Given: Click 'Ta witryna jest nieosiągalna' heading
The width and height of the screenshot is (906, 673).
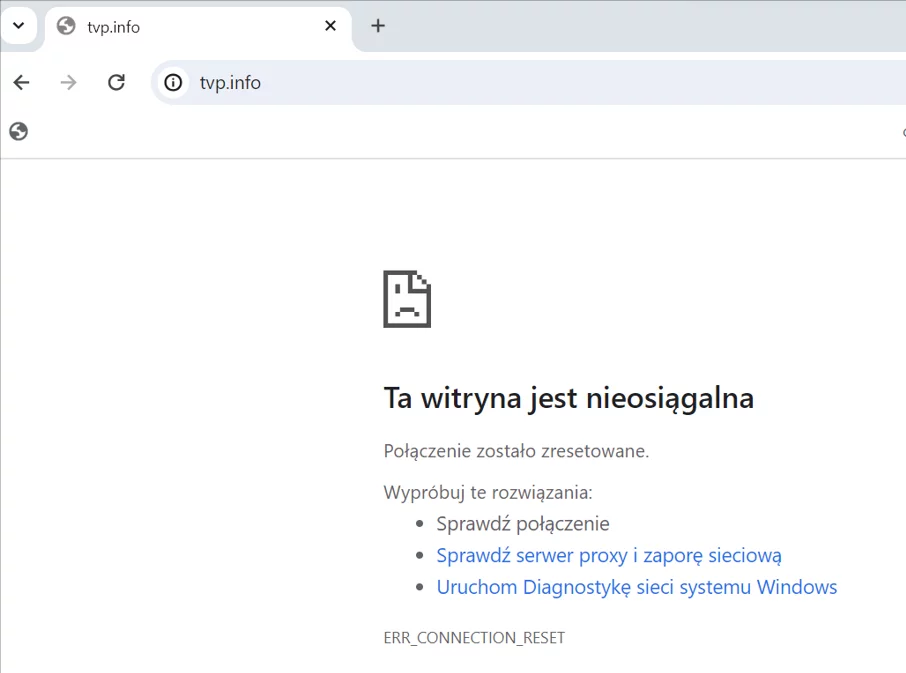Looking at the screenshot, I should coord(569,399).
